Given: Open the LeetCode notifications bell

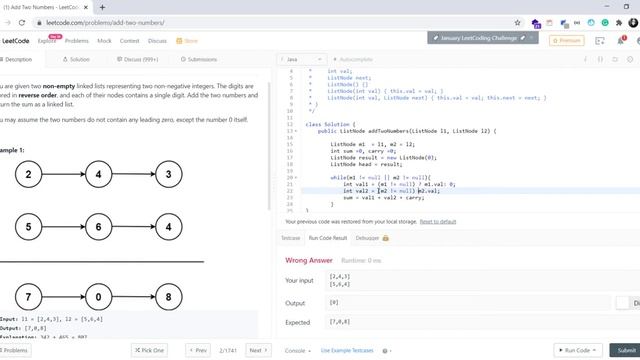Looking at the screenshot, I should click(621, 40).
